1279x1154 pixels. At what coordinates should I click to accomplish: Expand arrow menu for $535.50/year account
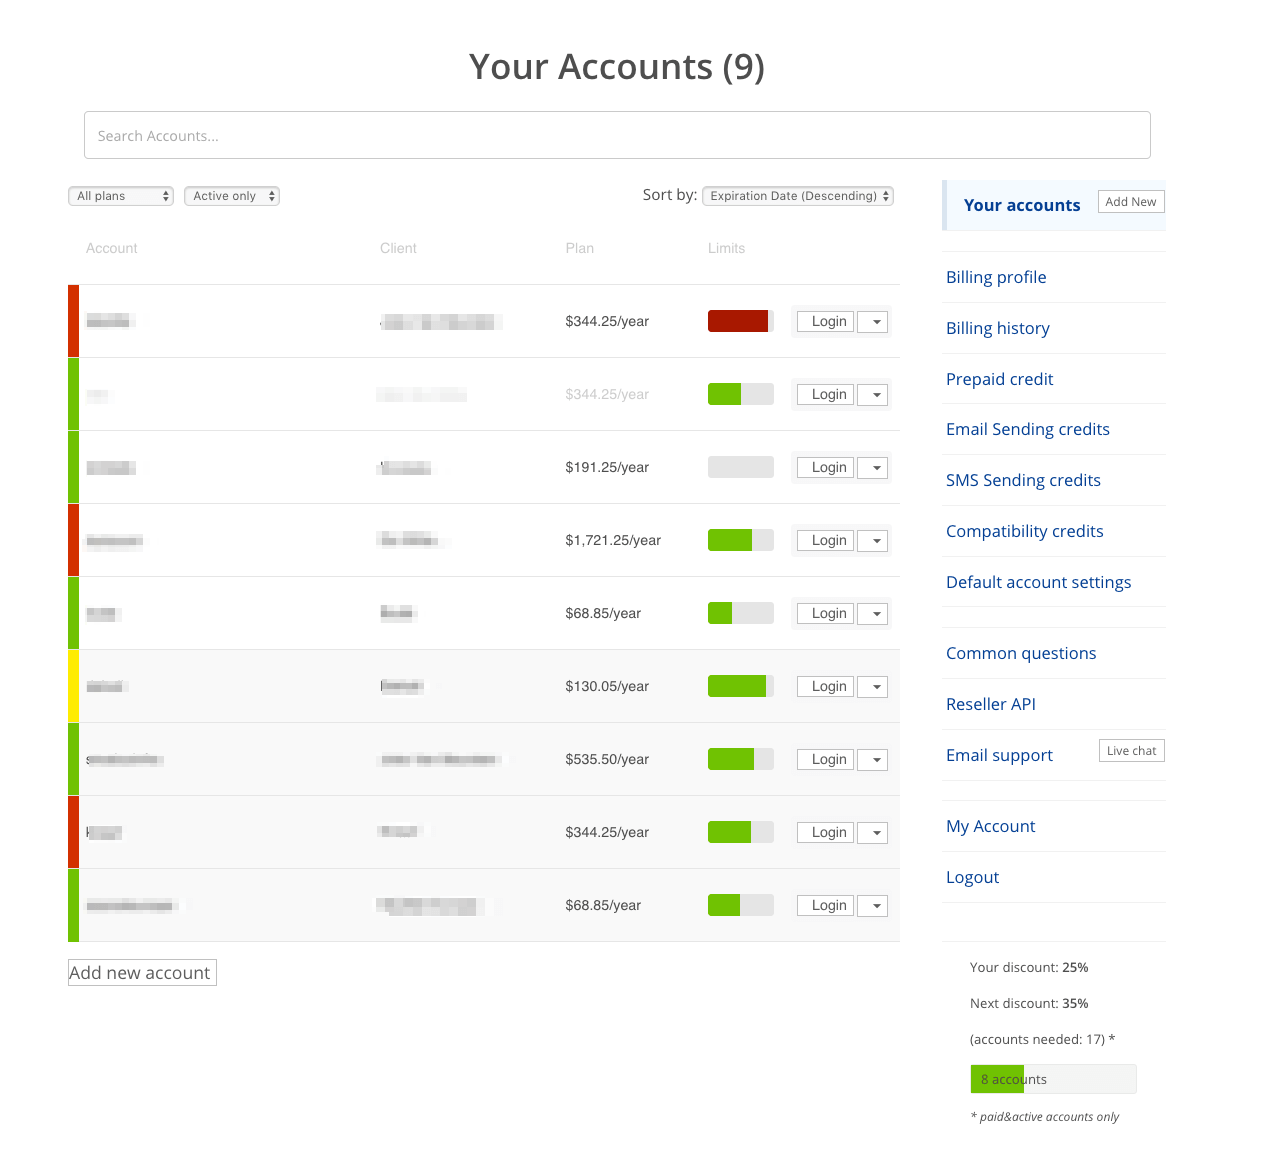(x=873, y=760)
